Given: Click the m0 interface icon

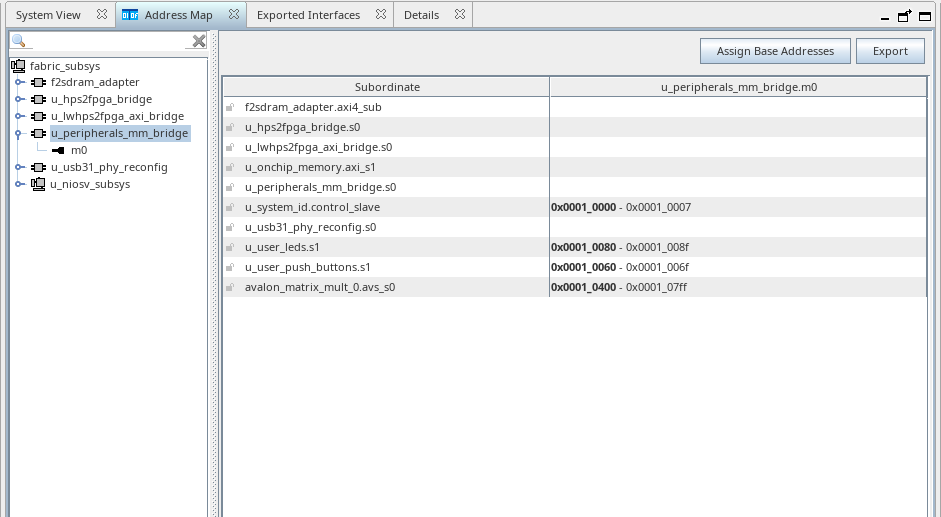Looking at the screenshot, I should pyautogui.click(x=58, y=150).
